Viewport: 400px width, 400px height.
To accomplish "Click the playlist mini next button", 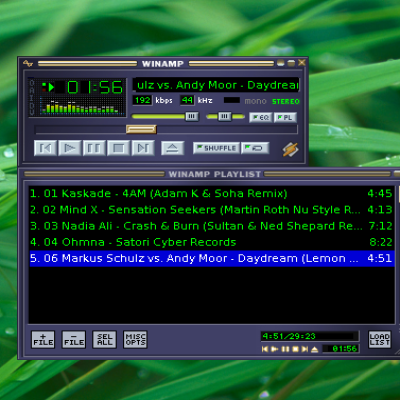I will [305, 349].
